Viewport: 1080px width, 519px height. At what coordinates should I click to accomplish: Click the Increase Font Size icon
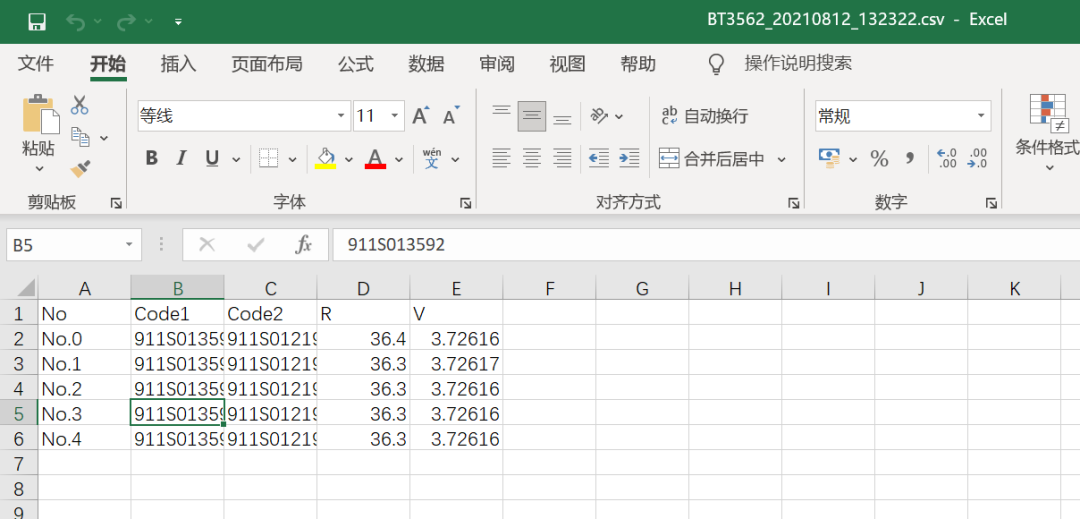pyautogui.click(x=421, y=116)
